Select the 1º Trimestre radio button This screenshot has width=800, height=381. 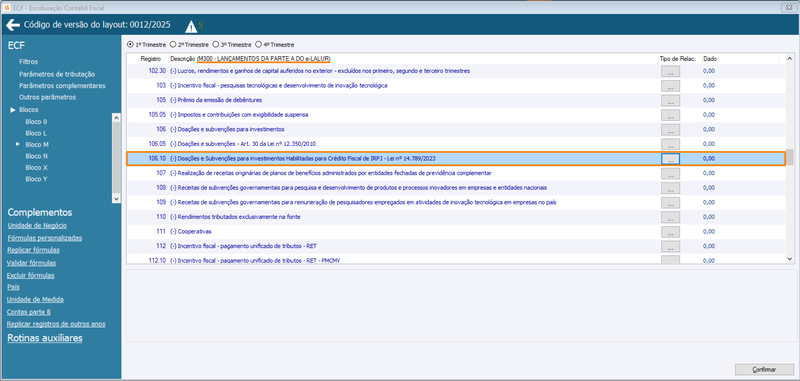coord(130,44)
